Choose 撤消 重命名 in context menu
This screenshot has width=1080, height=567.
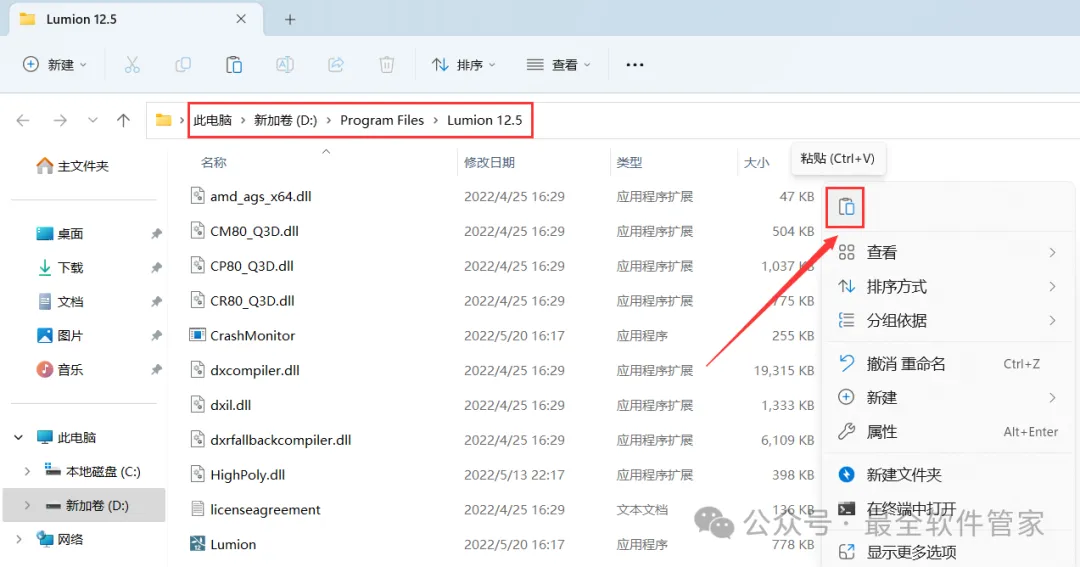point(947,364)
